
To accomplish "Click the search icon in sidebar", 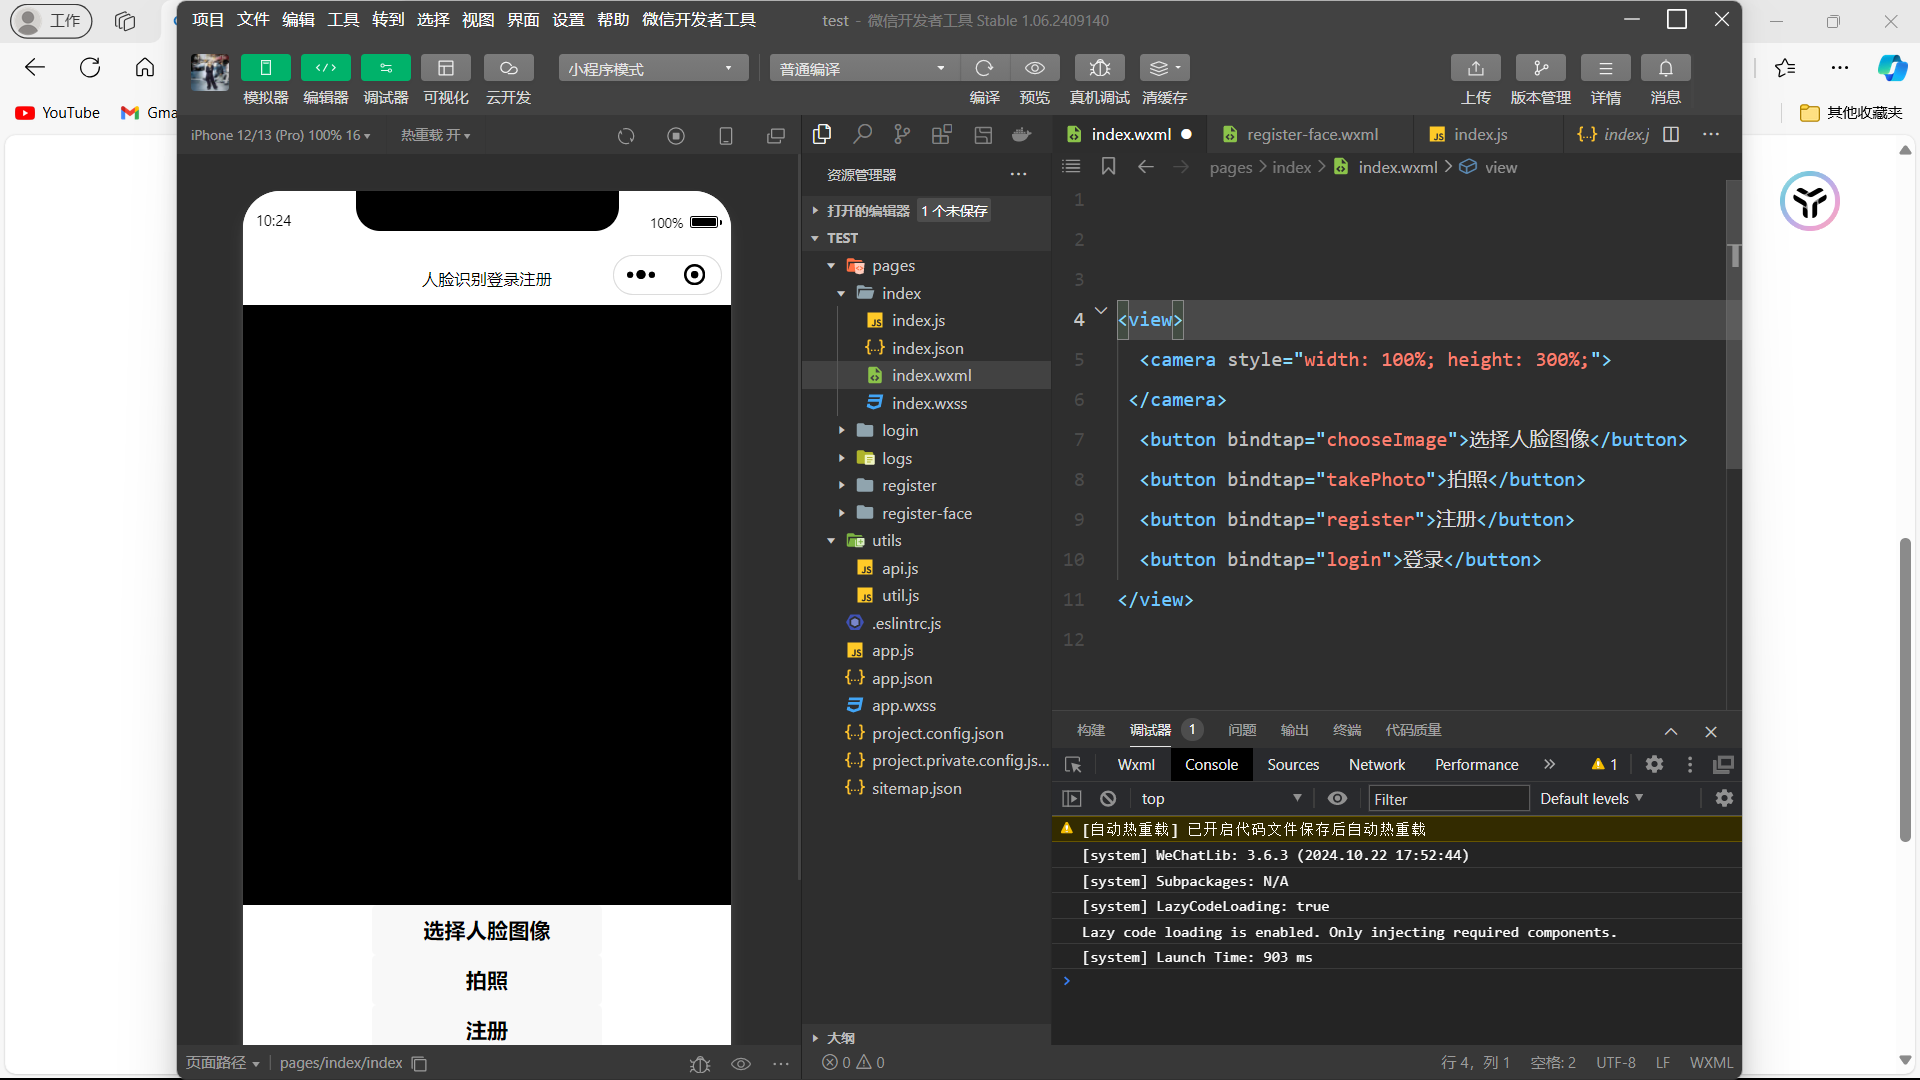I will [x=862, y=135].
